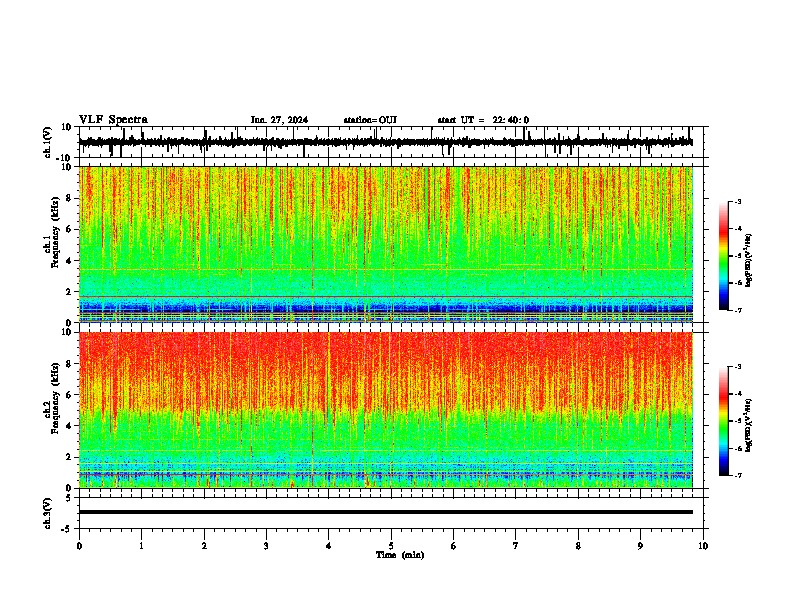792x612 pixels.
Task: Click the "2" kHz tick on ch.1 spectrogram axis
Action: (x=69, y=292)
